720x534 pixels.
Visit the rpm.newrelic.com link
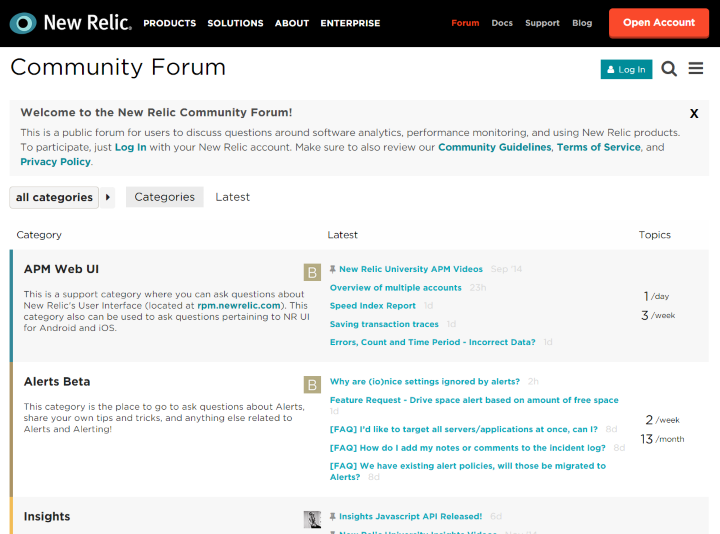click(x=239, y=305)
